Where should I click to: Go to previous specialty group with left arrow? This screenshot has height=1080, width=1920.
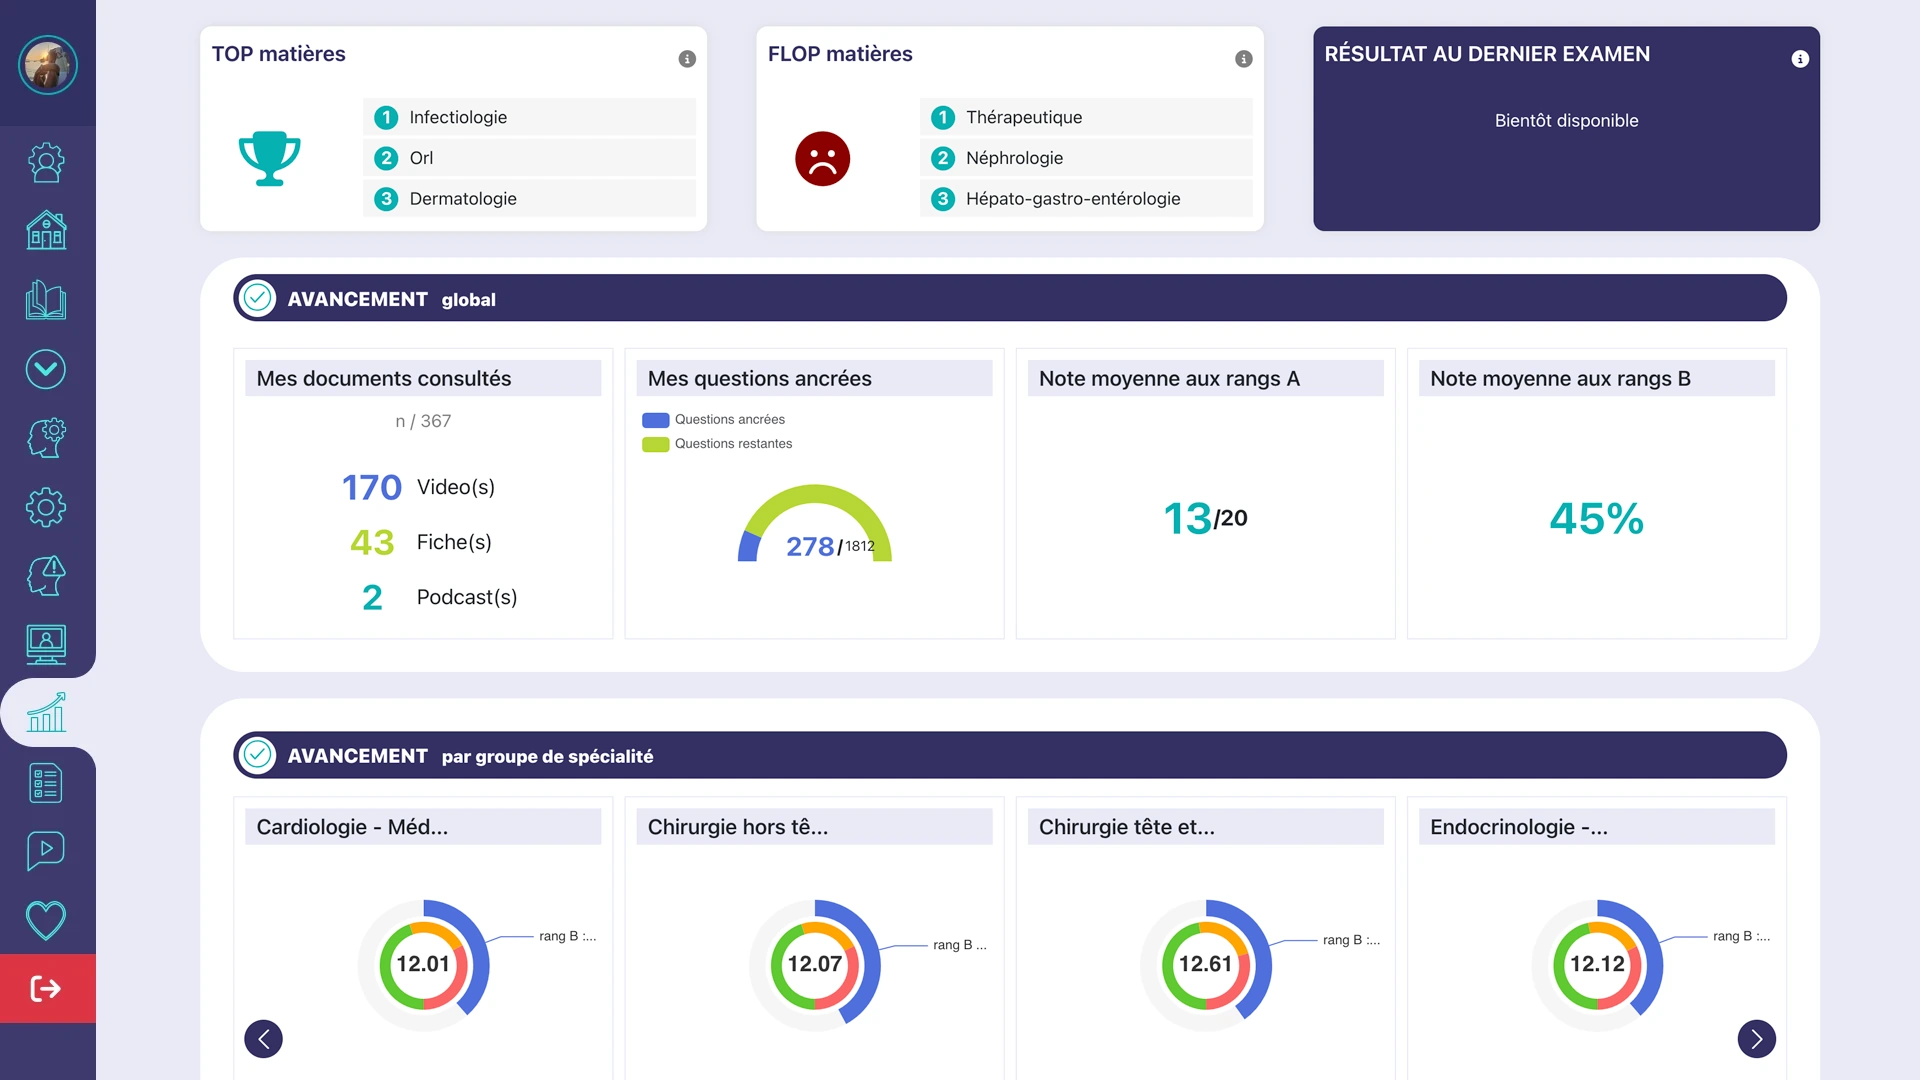(x=264, y=1039)
